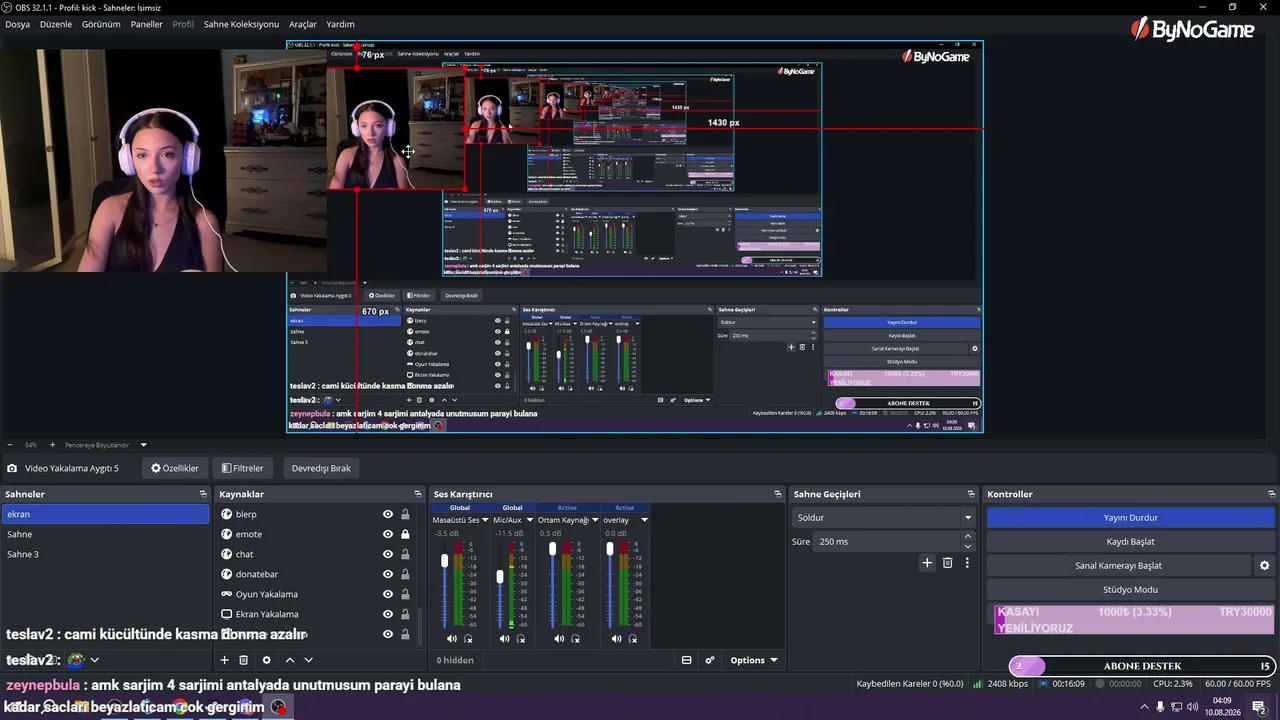1280x720 pixels.
Task: Toggle monitoring headphone icon for overlay
Action: [x=632, y=639]
